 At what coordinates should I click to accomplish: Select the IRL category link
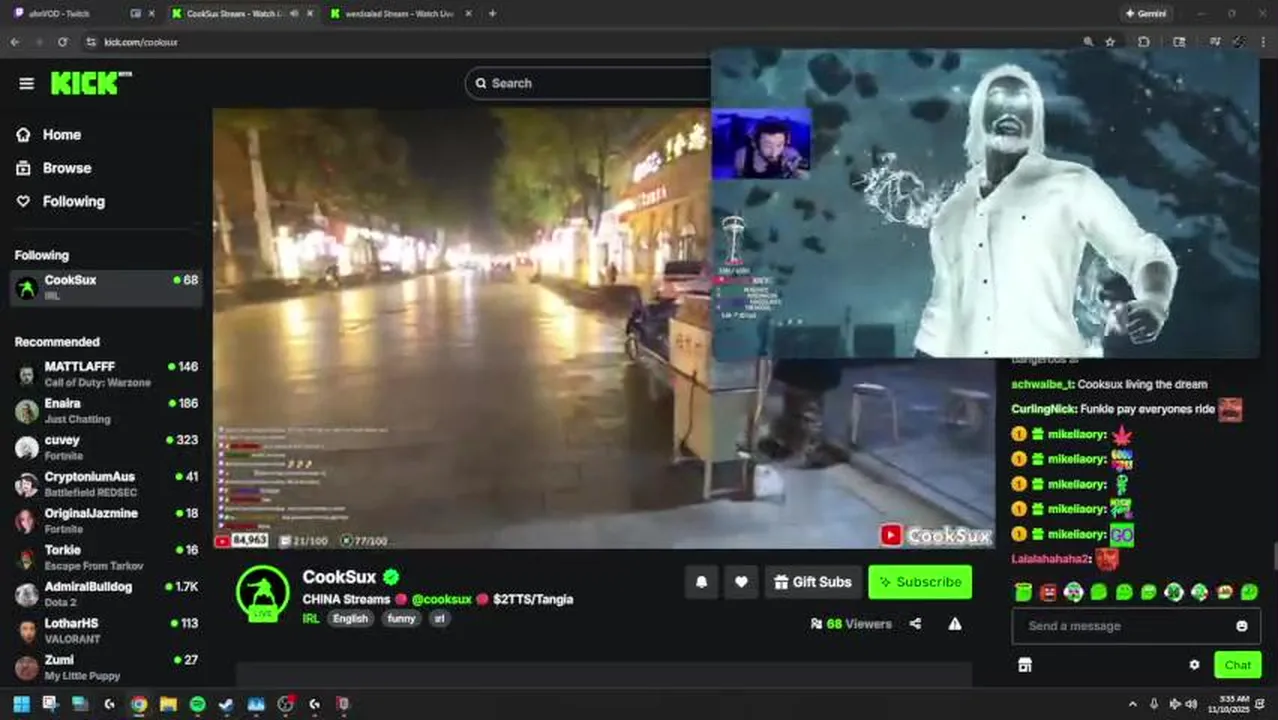tap(311, 618)
